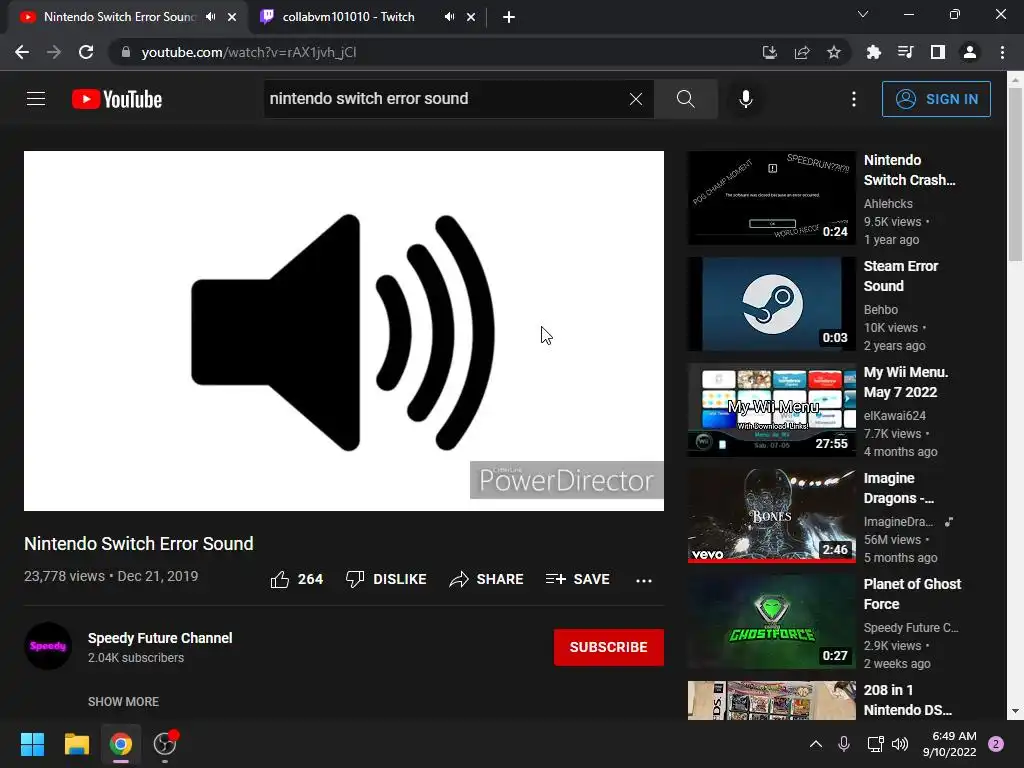Close the Twitch tab
This screenshot has height=768, width=1024.
pos(471,17)
